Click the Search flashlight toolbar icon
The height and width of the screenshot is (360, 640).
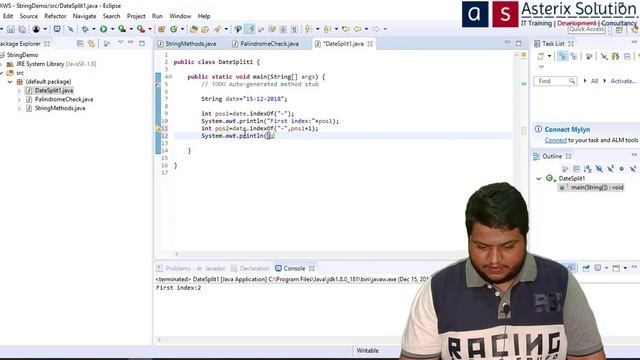(217, 29)
